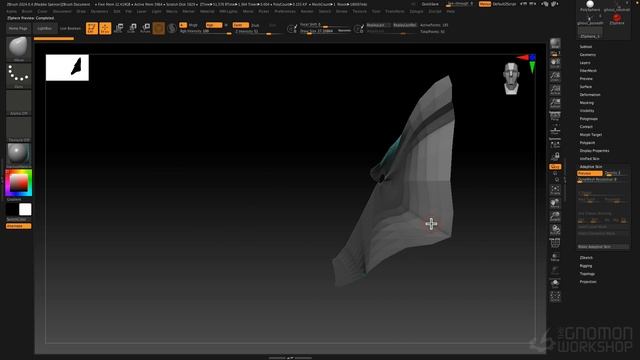Screen dimensions: 640x360
Task: Collapse the Adaptive Skin subpalette
Action: pyautogui.click(x=591, y=167)
